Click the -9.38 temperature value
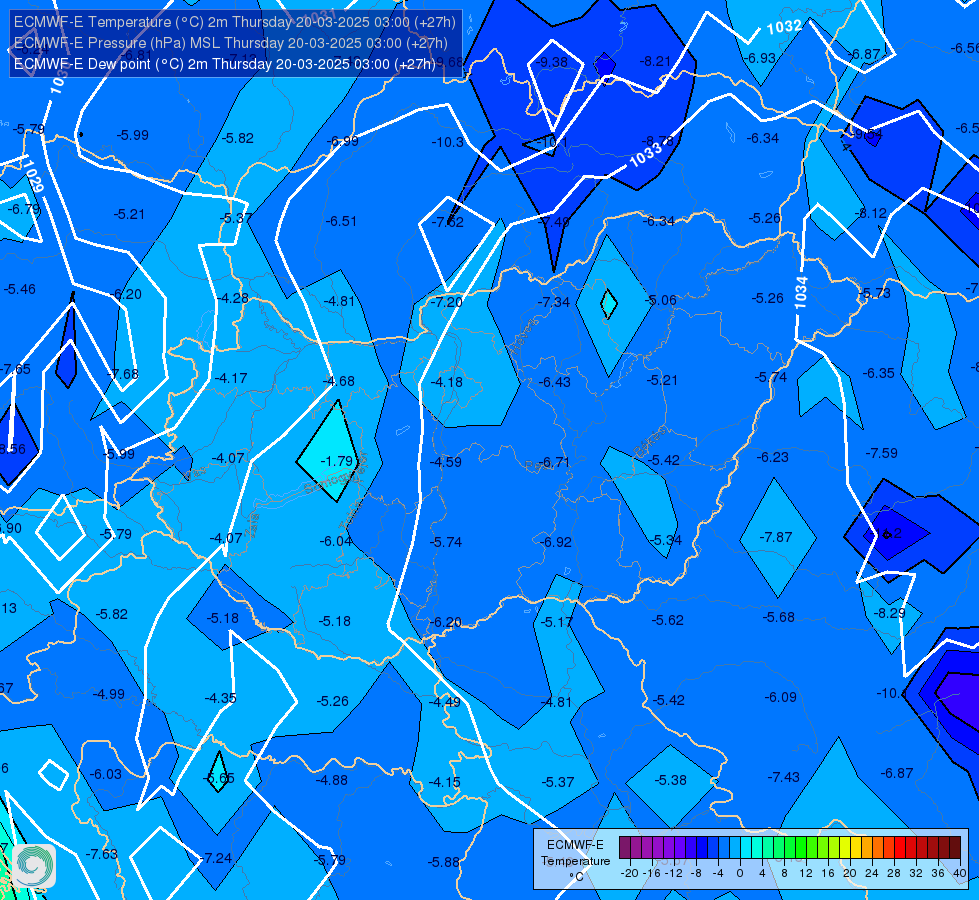The width and height of the screenshot is (979, 900). (552, 62)
